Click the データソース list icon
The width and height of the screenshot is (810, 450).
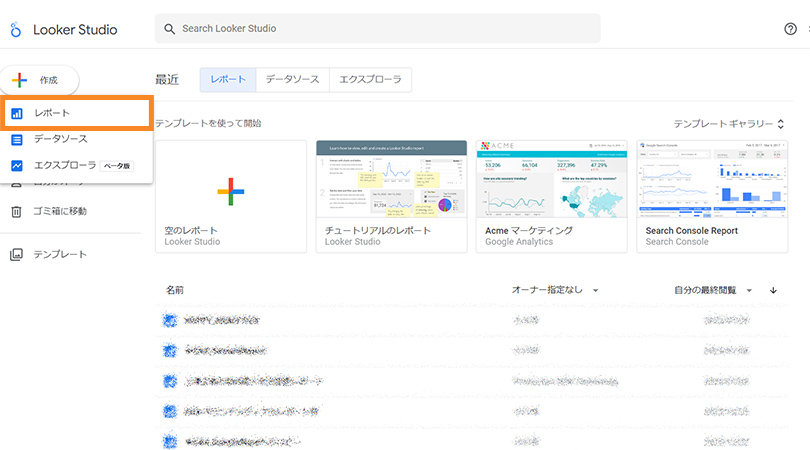click(x=17, y=139)
